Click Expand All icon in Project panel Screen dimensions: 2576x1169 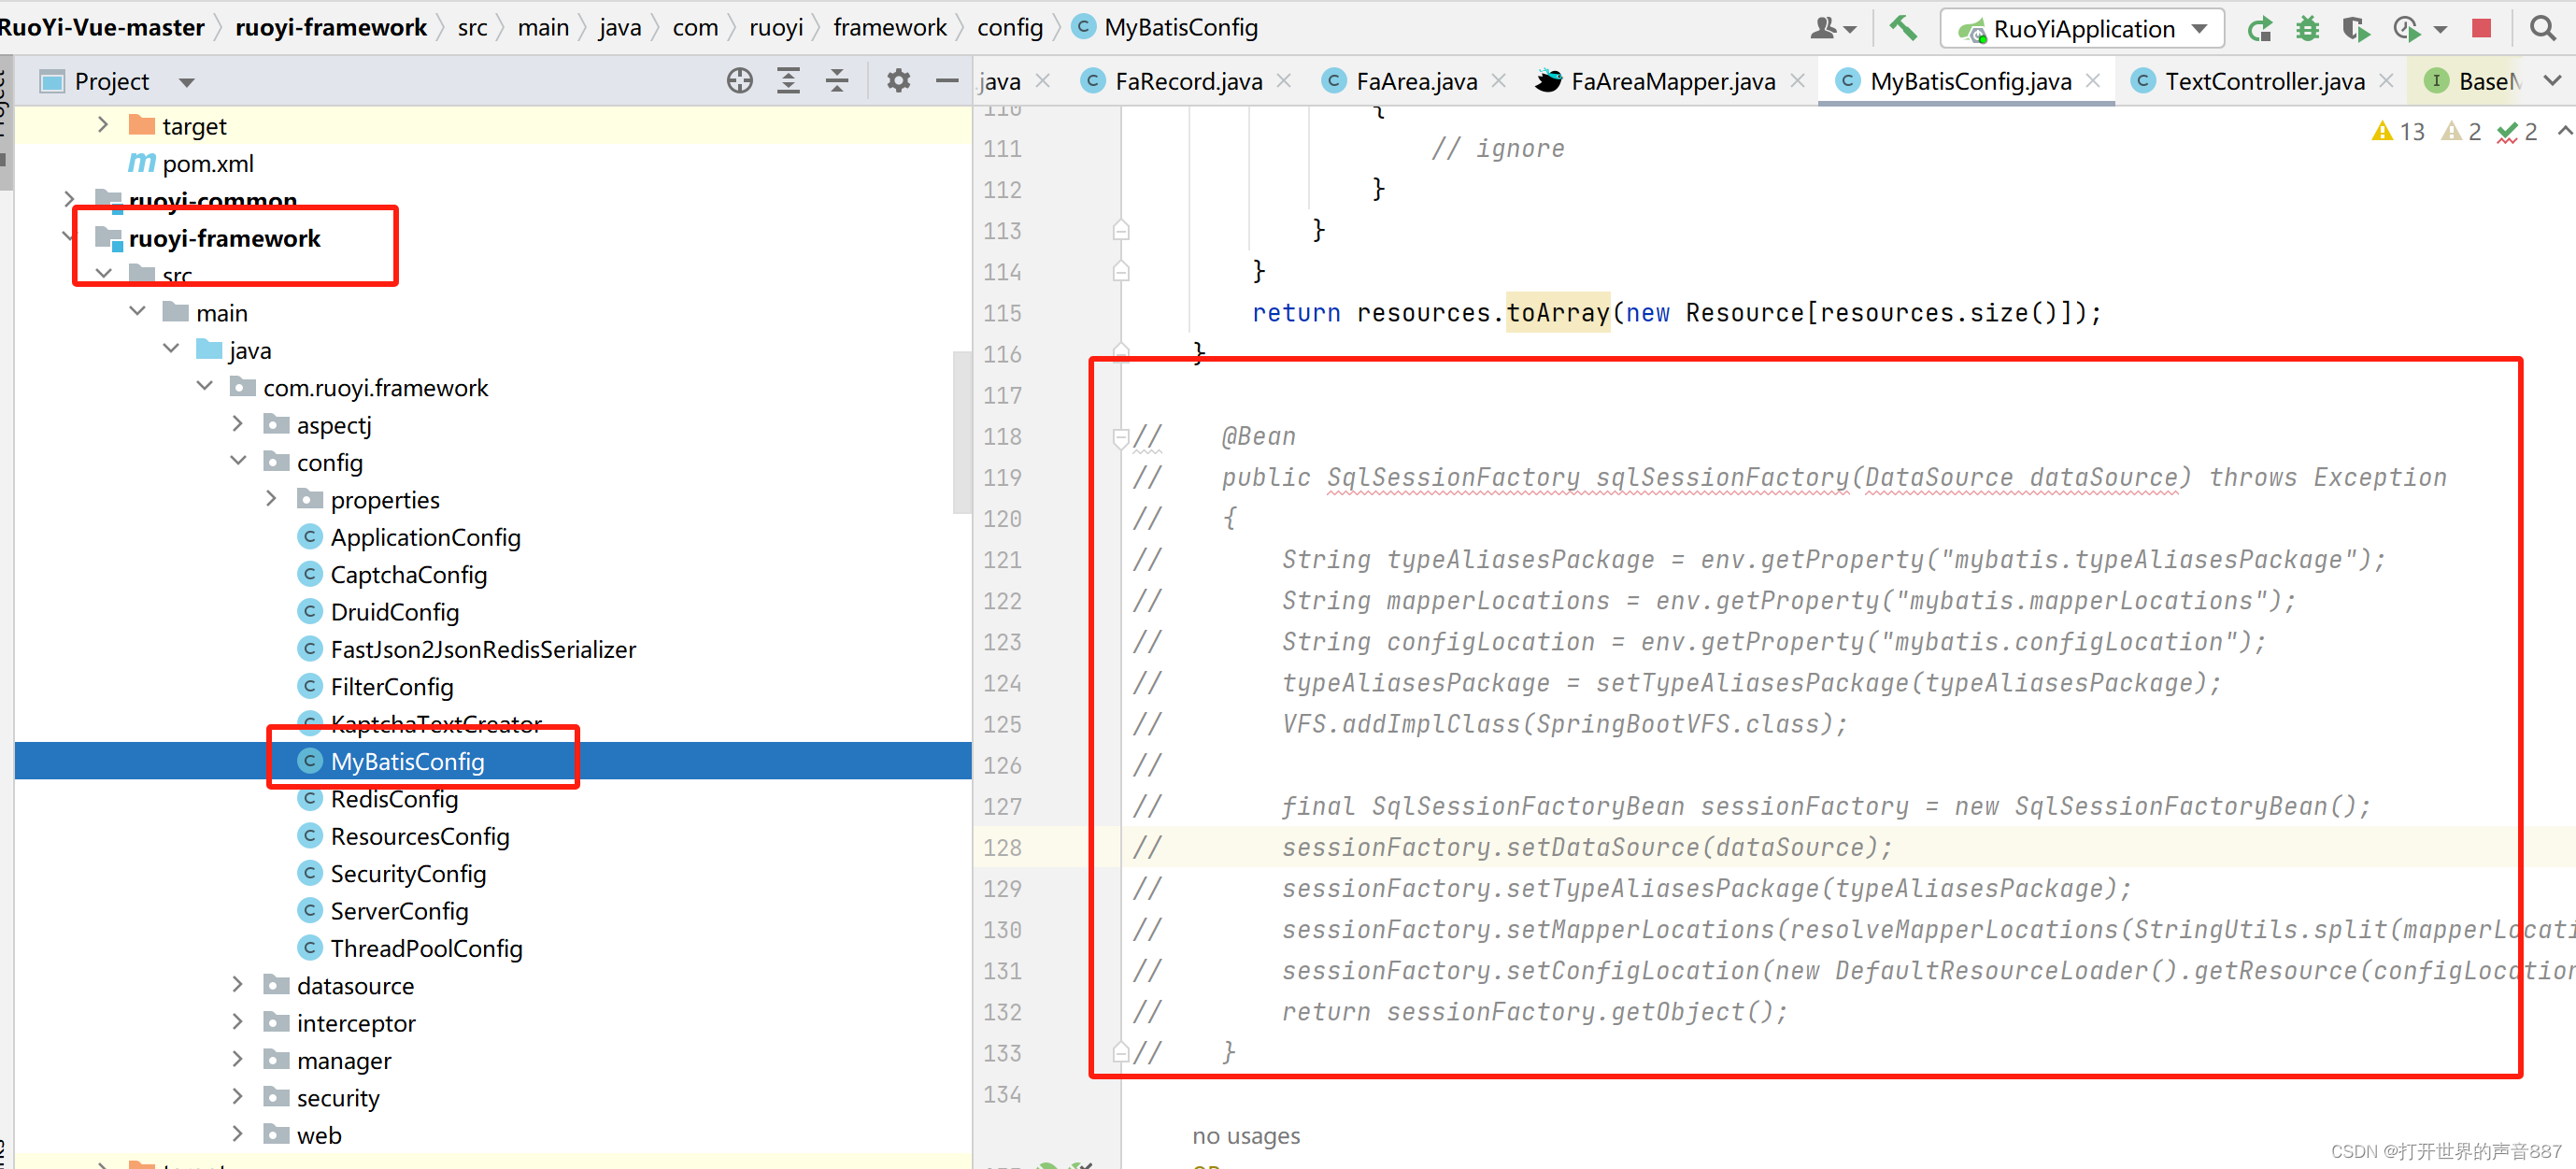788,81
